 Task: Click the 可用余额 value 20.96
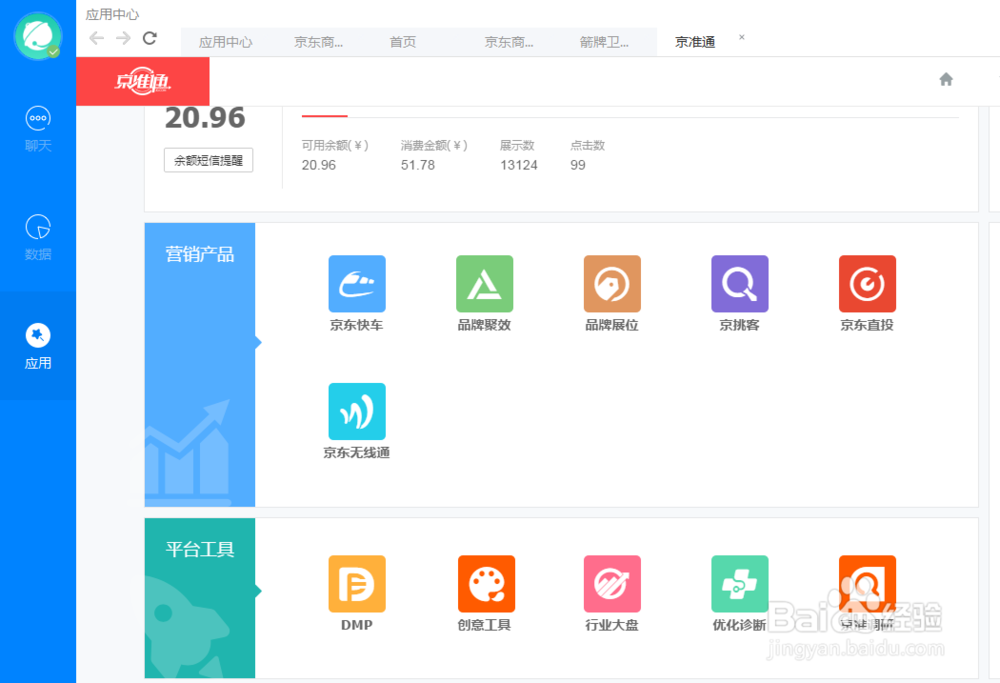coord(318,165)
